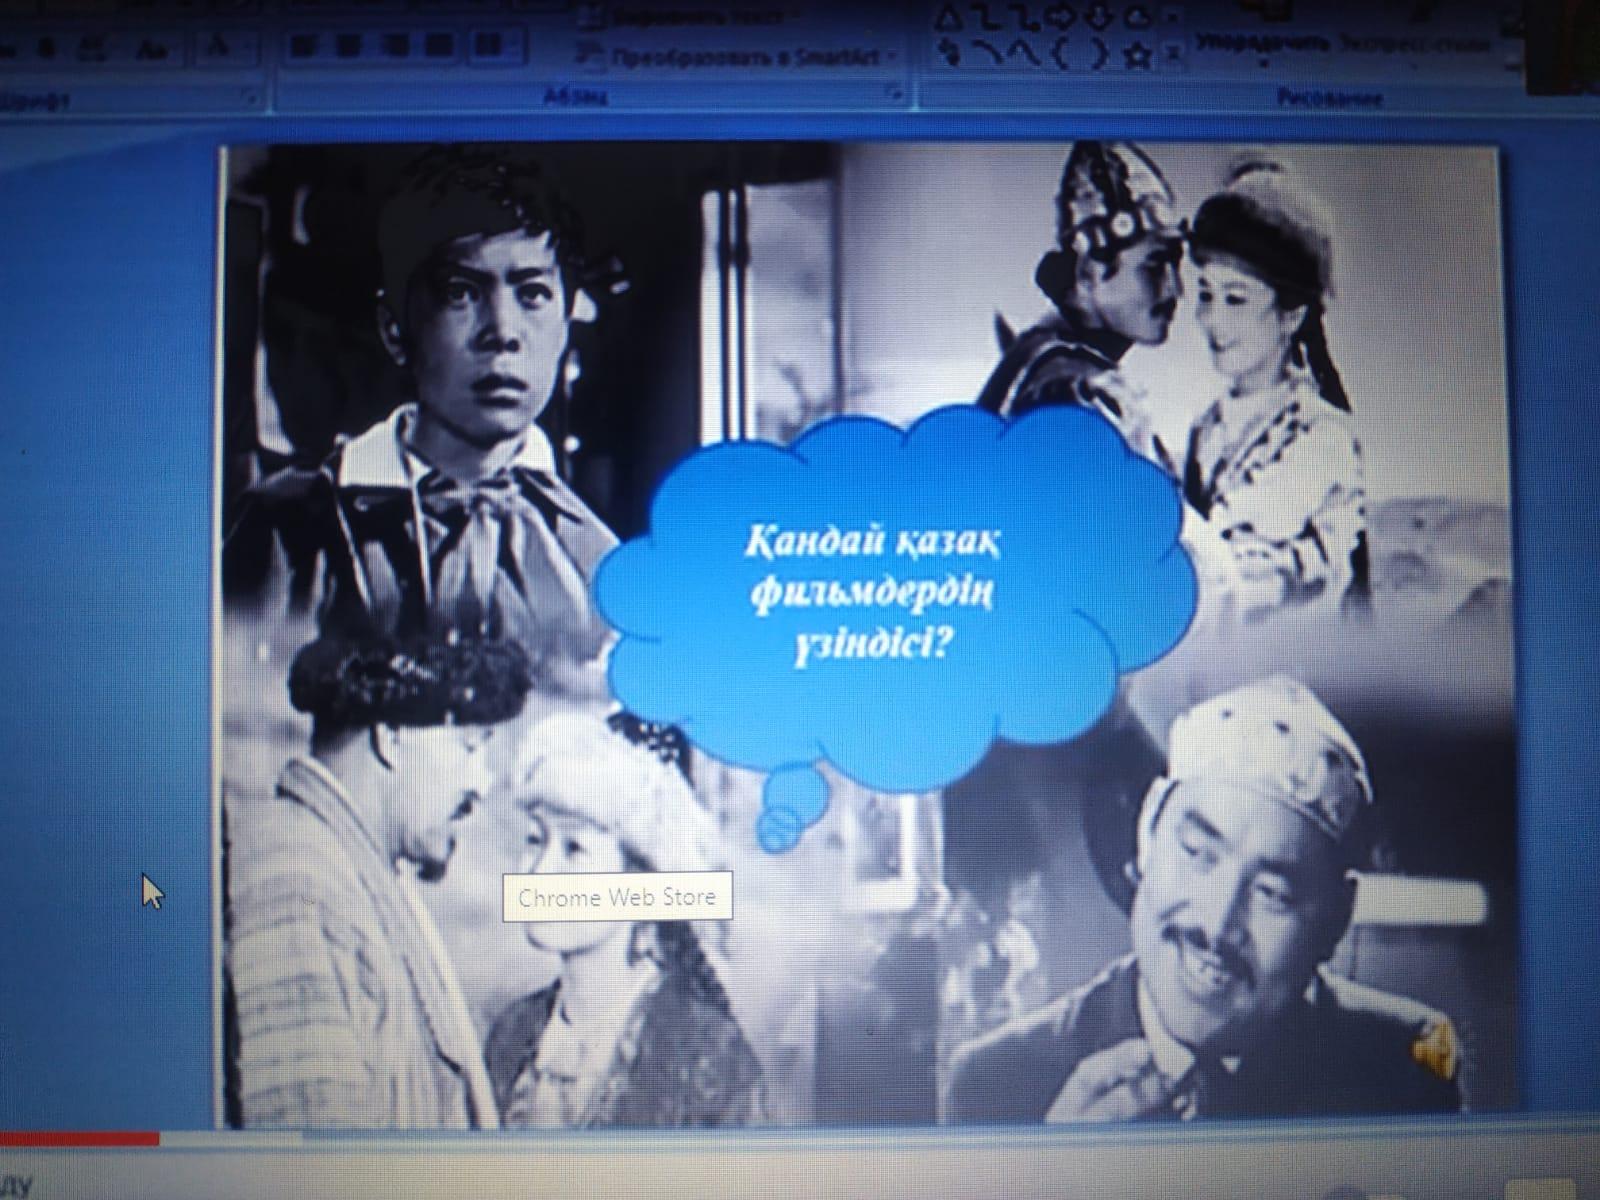1600x1200 pixels.
Task: Expand the shapes gallery more arrow
Action: [x=1173, y=57]
